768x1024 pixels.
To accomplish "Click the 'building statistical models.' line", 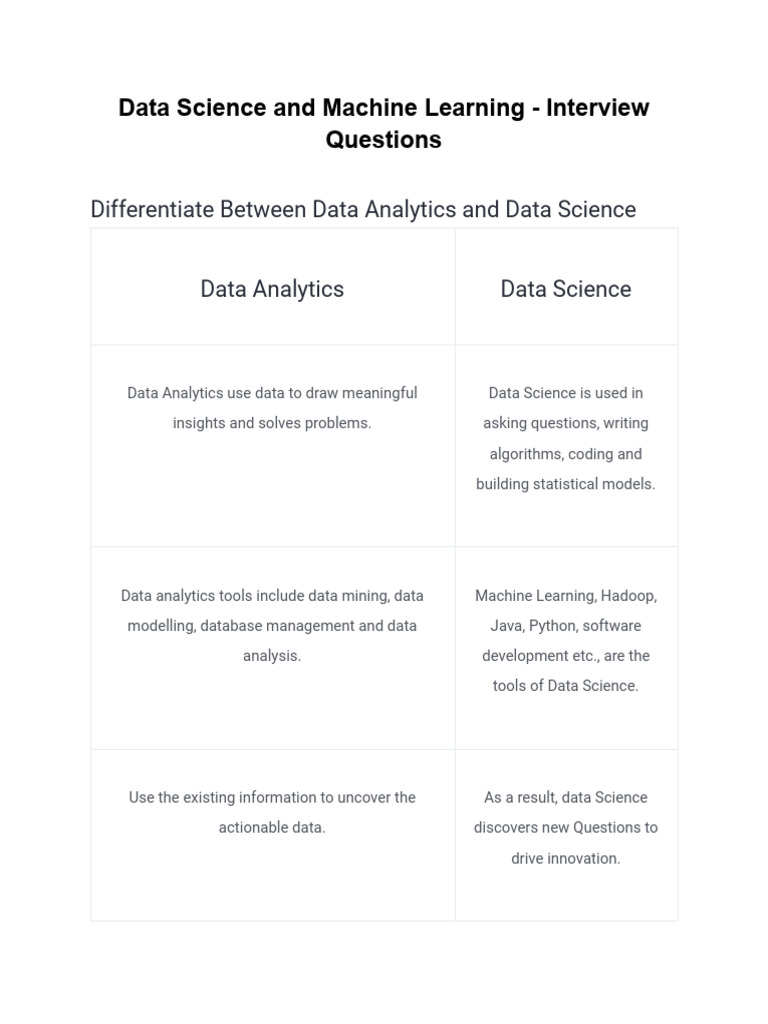I will tap(566, 484).
